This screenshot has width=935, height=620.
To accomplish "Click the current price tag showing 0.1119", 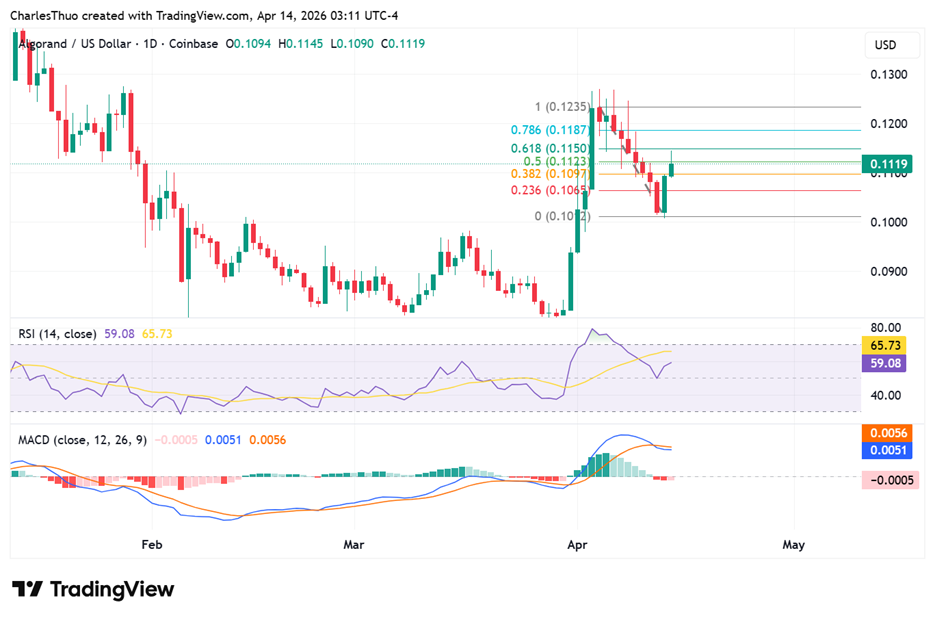I will click(889, 163).
